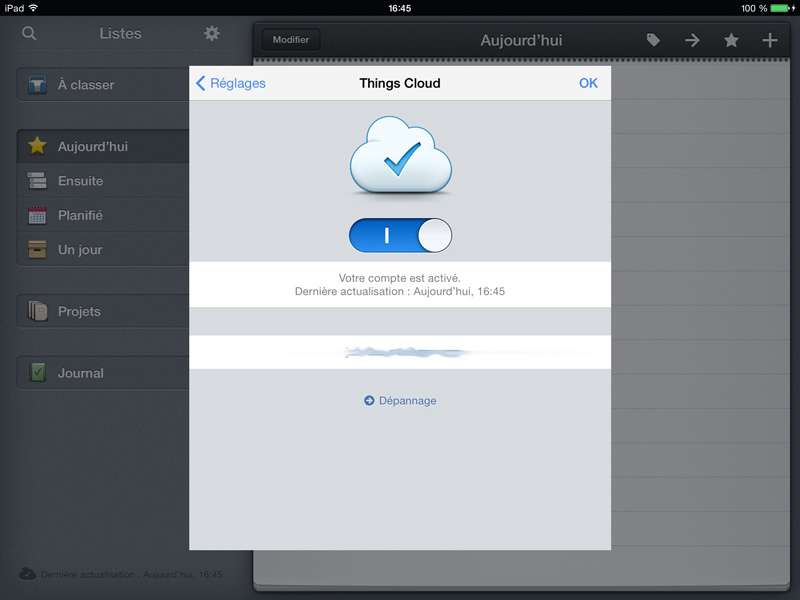Tap "Dernière actualisation" status in sidebar footer

click(x=132, y=574)
